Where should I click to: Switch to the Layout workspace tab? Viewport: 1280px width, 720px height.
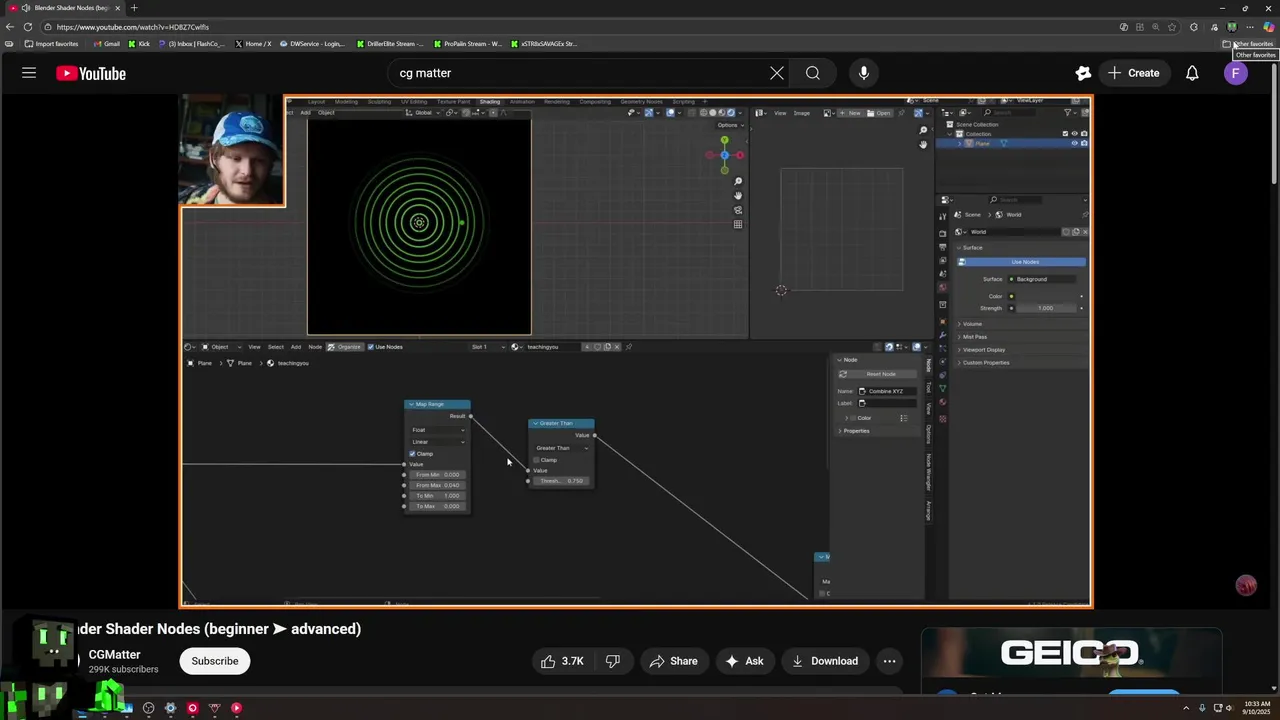tap(316, 101)
